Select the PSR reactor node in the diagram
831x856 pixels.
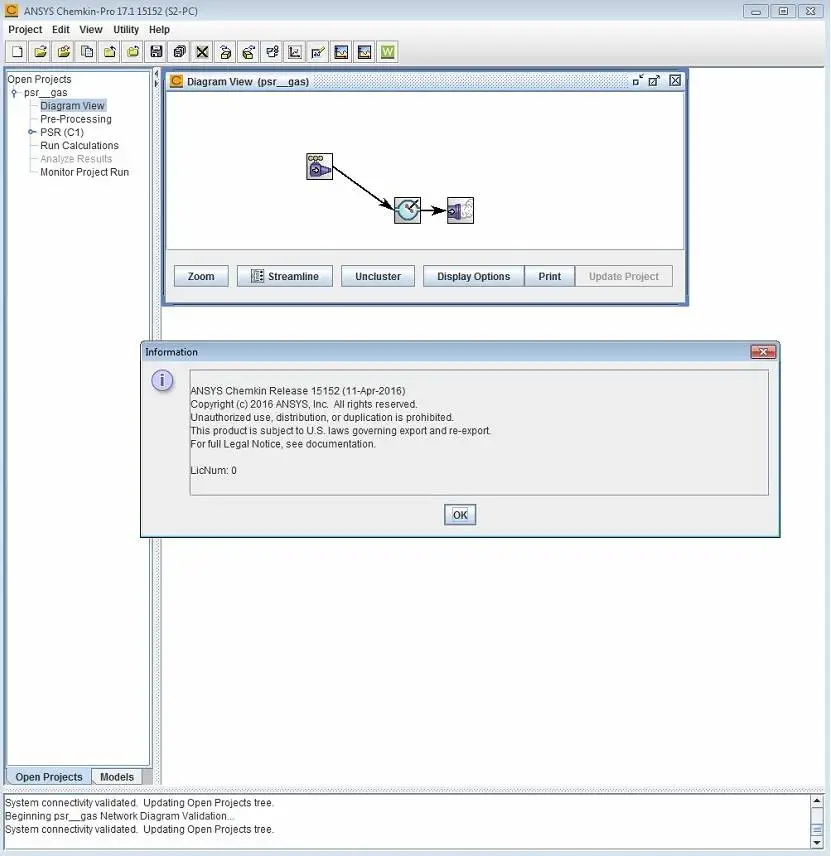click(407, 210)
